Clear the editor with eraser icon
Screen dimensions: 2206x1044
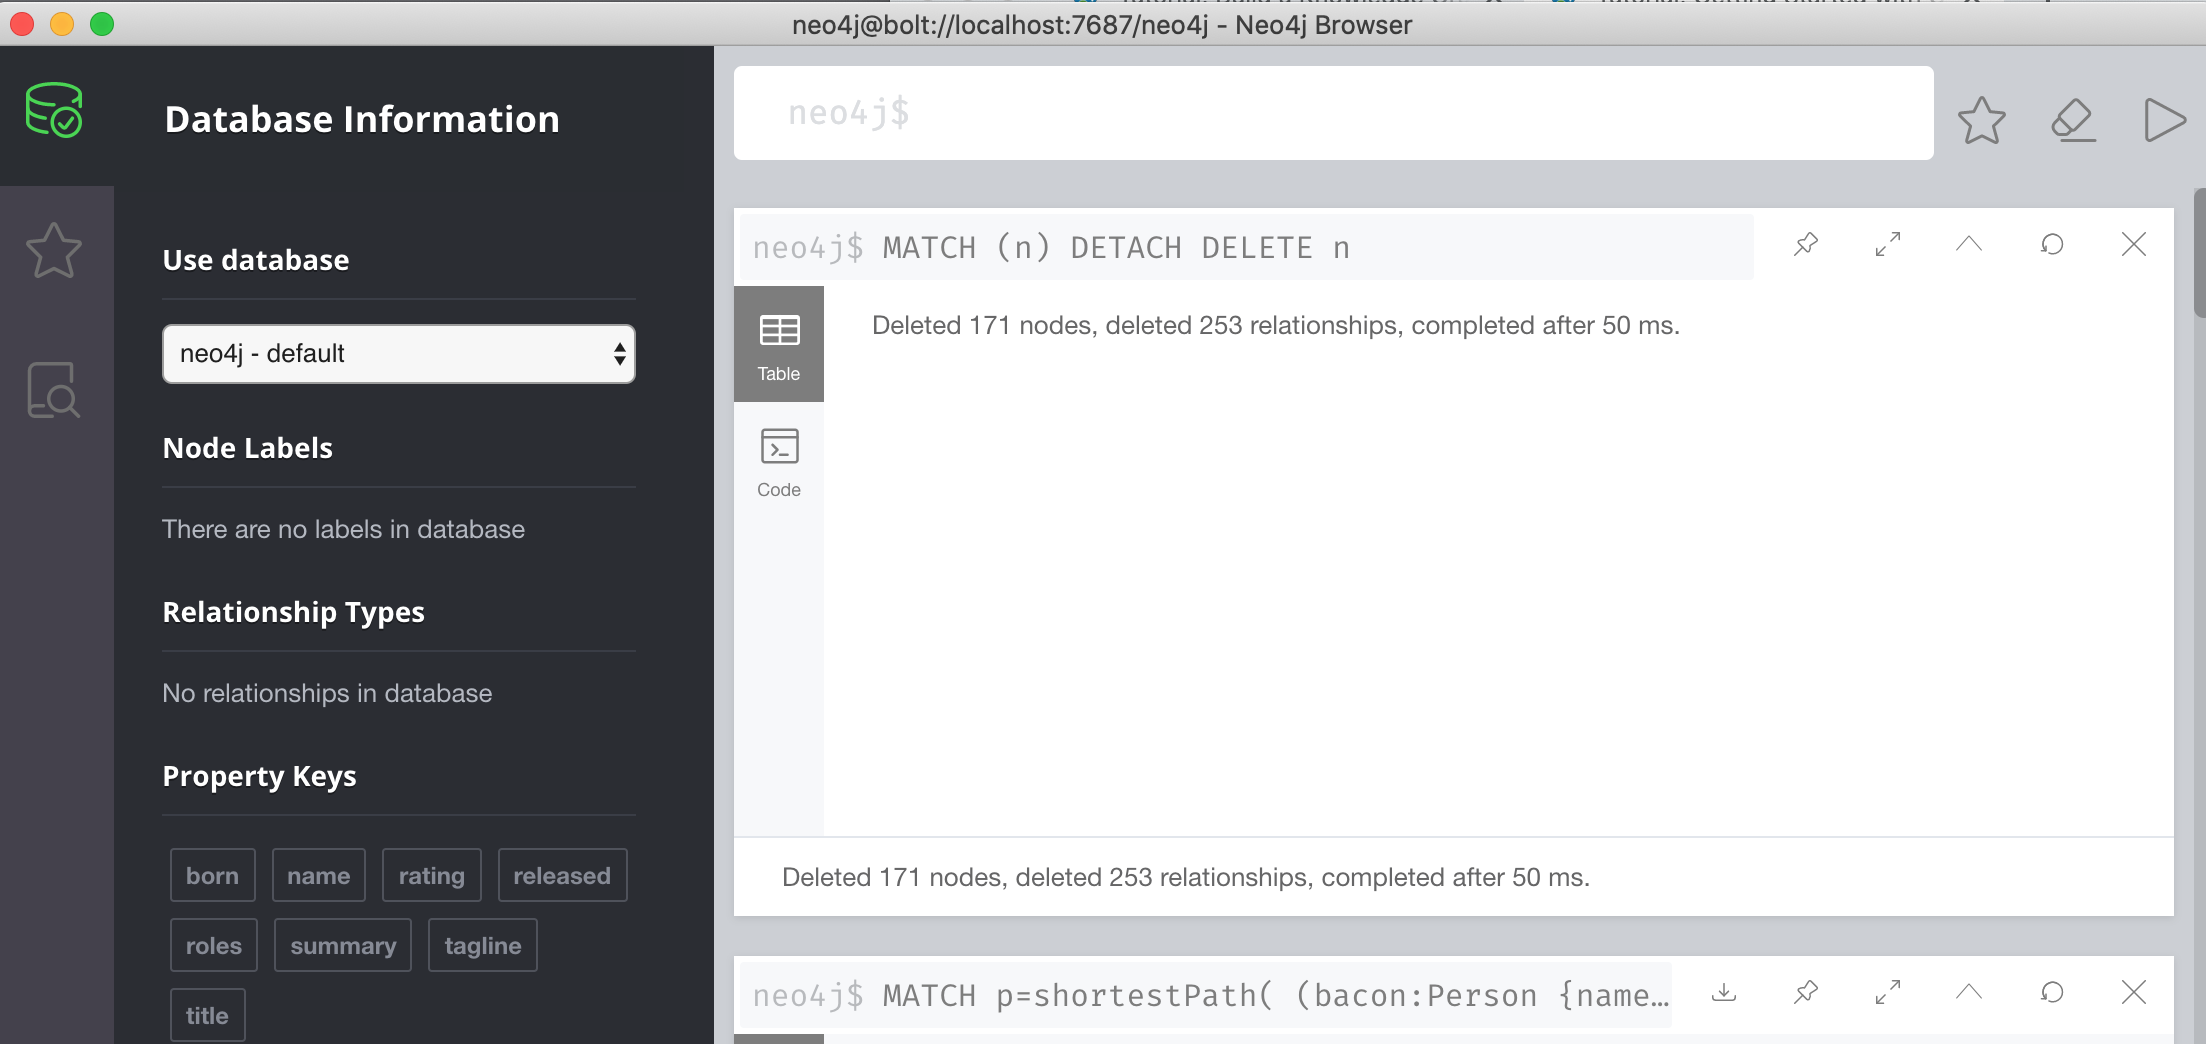(2073, 120)
